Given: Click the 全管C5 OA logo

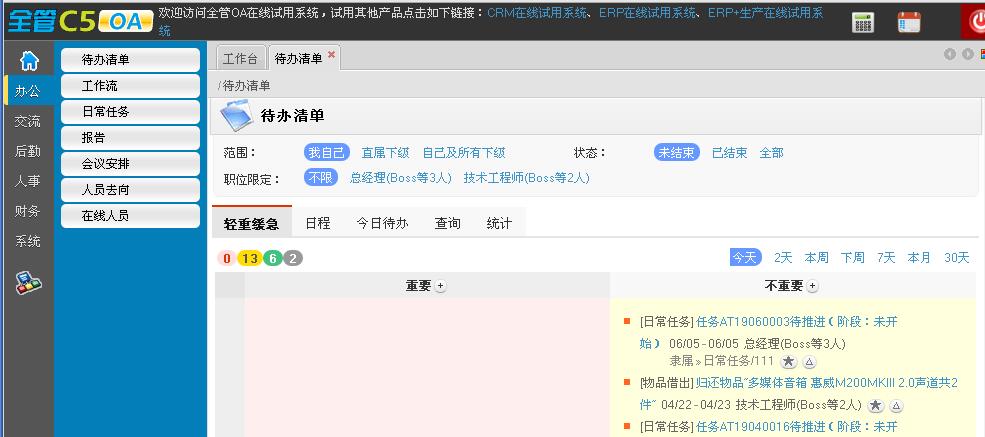Looking at the screenshot, I should (x=80, y=21).
